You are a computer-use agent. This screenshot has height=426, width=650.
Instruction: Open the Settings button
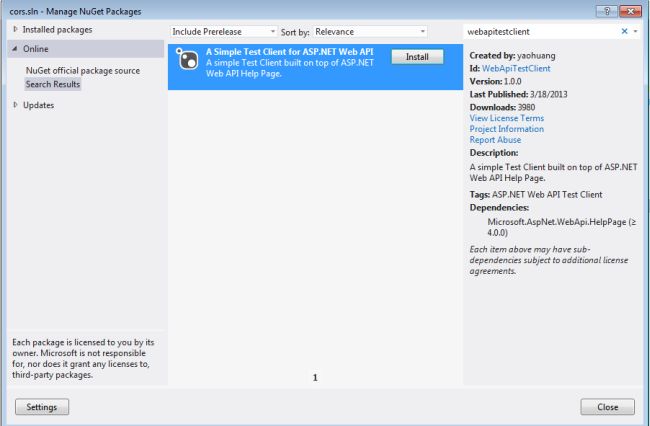pos(42,407)
